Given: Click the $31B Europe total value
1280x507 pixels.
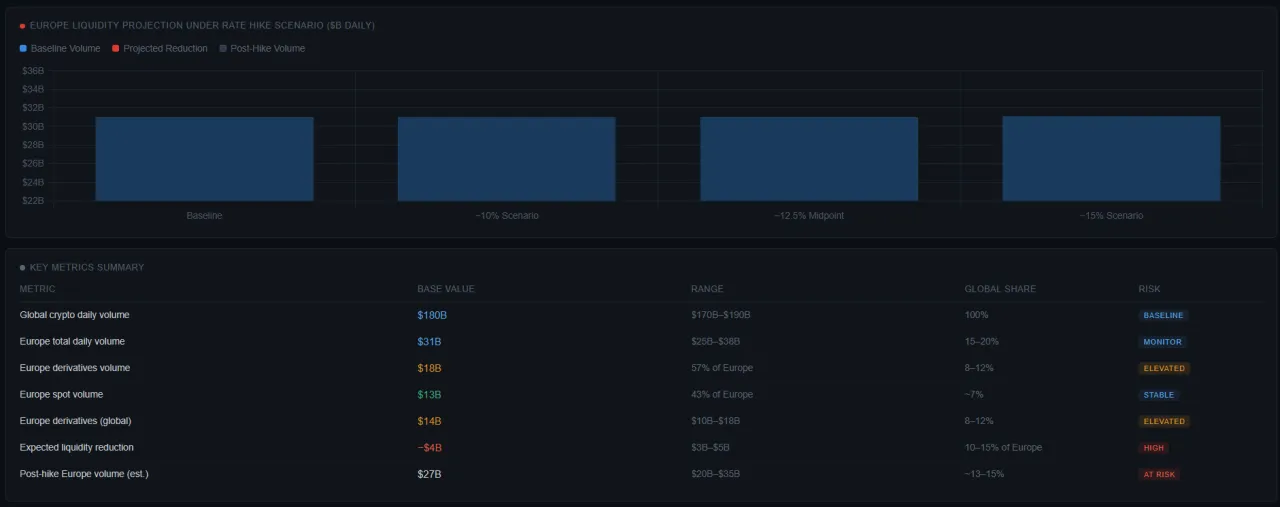Looking at the screenshot, I should [x=429, y=342].
